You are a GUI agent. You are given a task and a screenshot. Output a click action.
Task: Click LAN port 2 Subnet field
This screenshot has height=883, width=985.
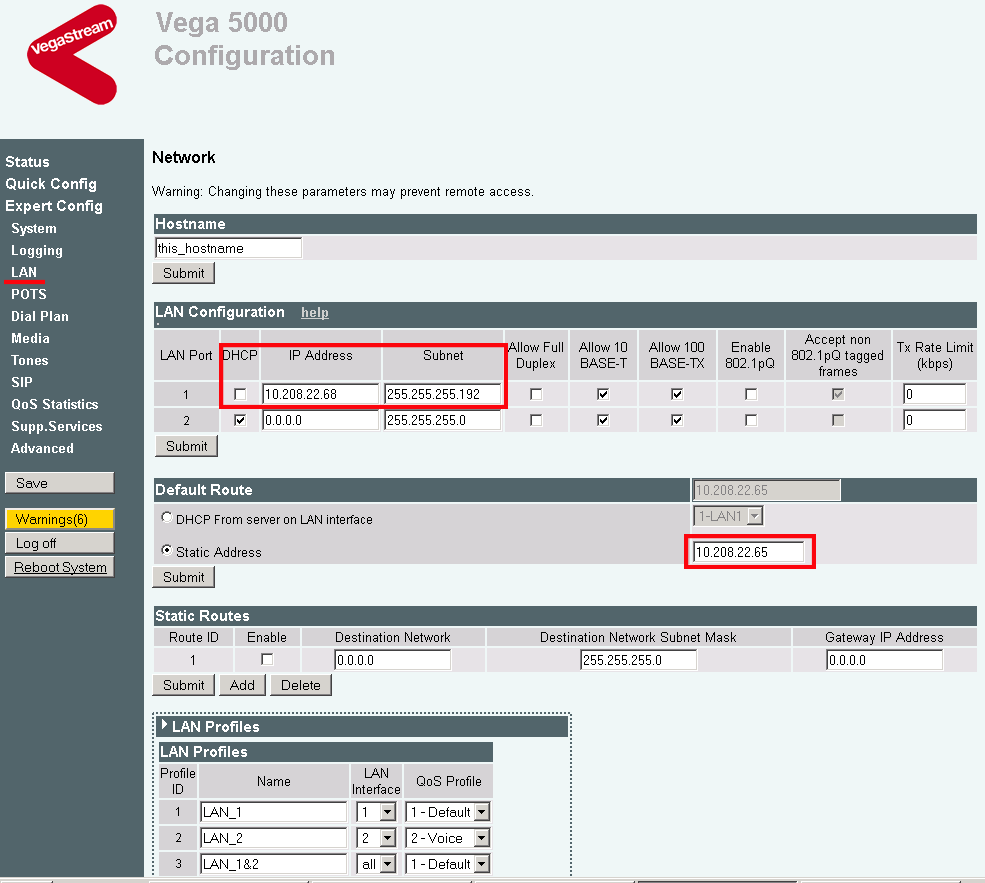(x=442, y=420)
